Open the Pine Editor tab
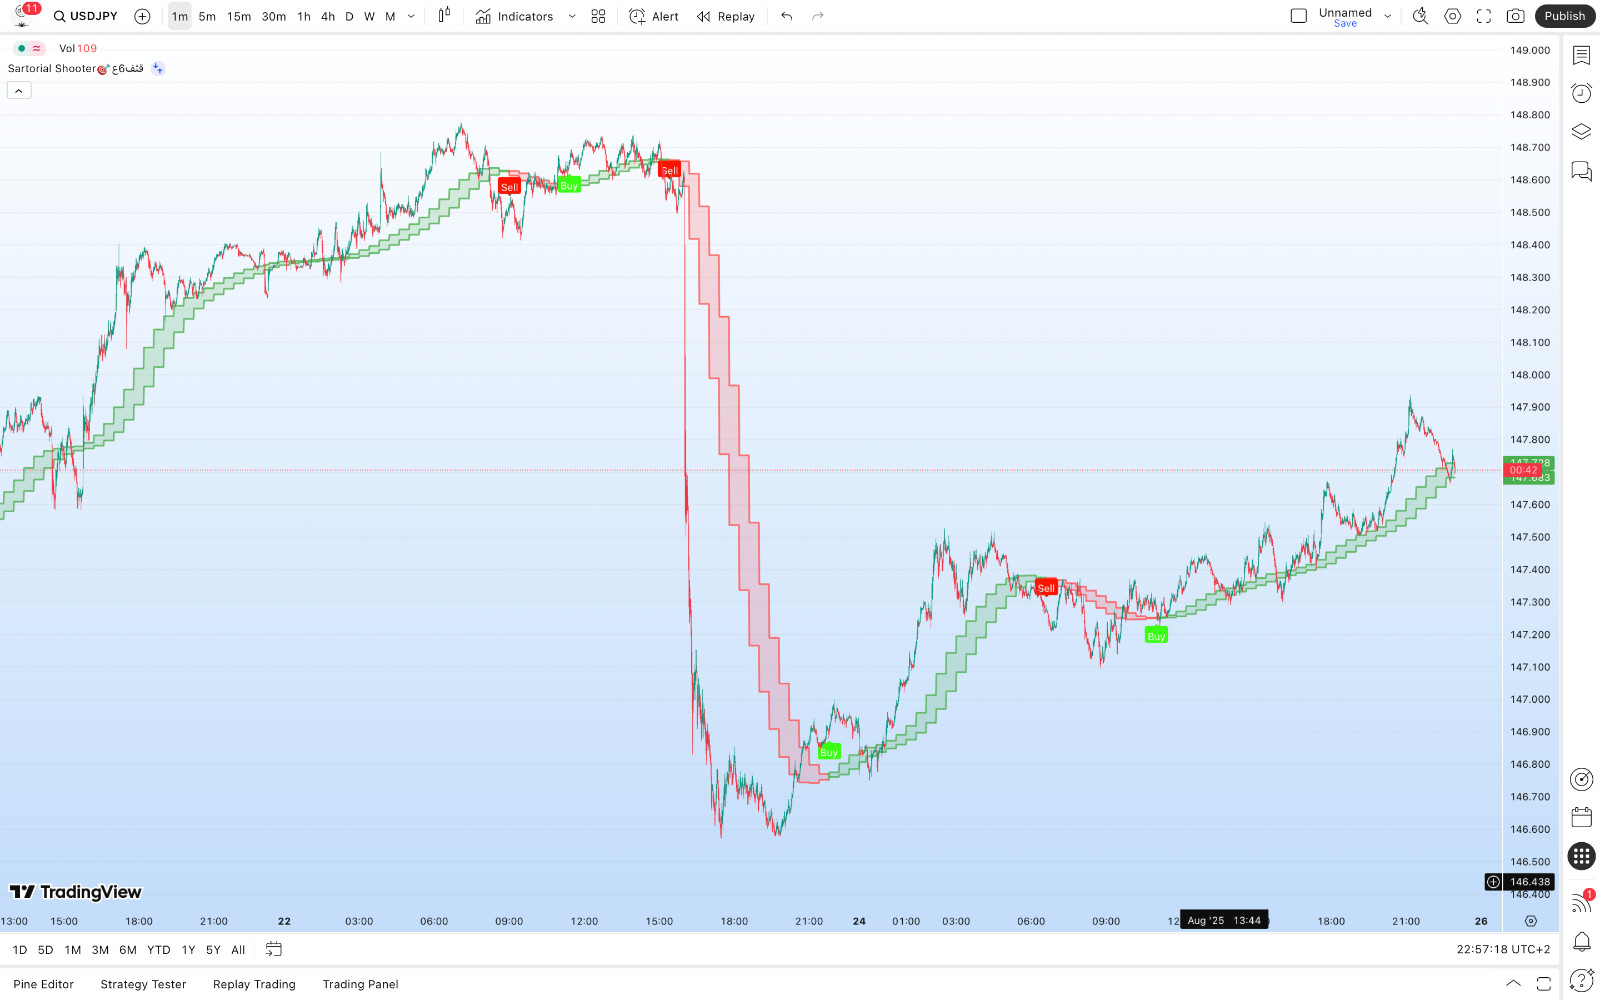This screenshot has width=1600, height=1000. coord(44,984)
